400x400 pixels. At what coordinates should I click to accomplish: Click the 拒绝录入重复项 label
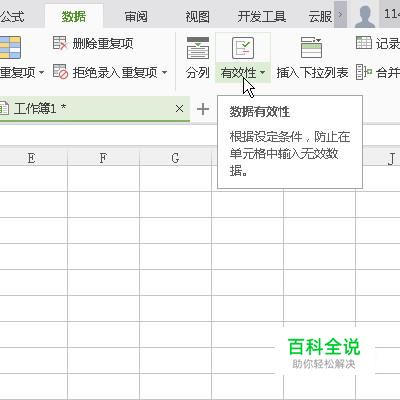click(115, 72)
